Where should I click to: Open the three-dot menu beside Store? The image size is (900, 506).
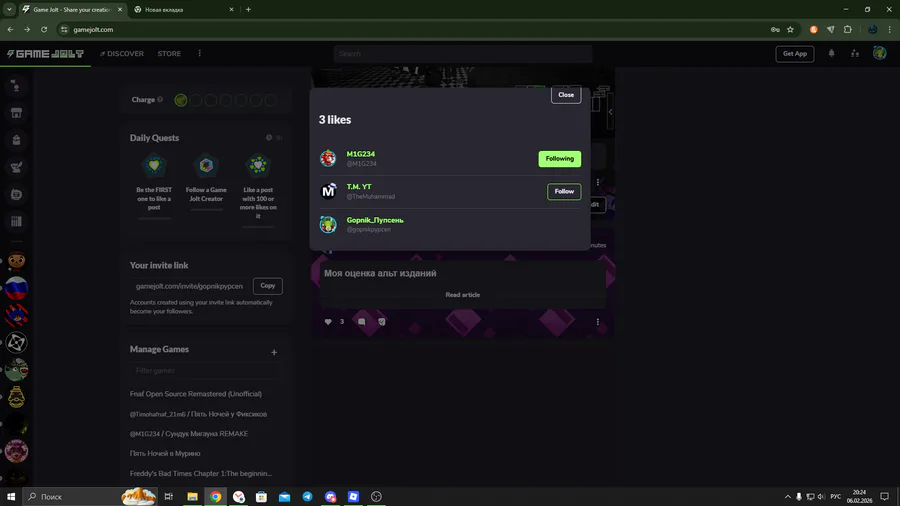(x=200, y=53)
